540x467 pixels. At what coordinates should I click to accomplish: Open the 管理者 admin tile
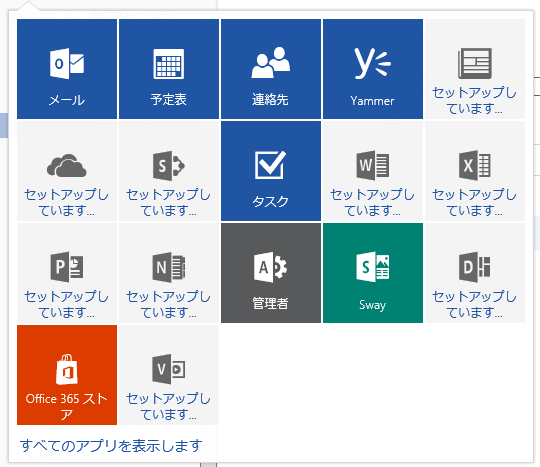(271, 273)
